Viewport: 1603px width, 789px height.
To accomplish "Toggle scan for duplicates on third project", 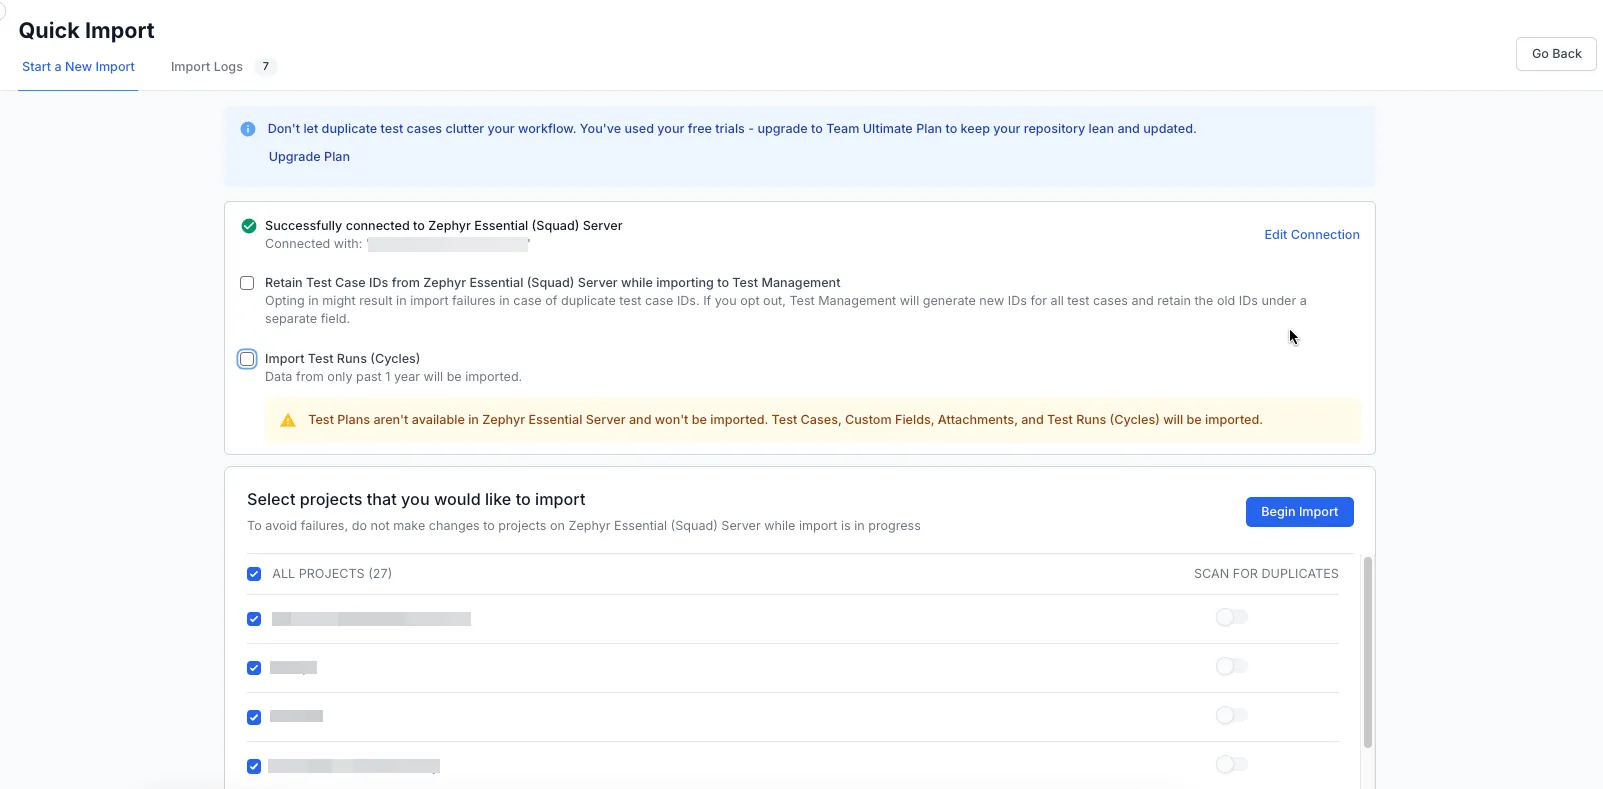I will pos(1232,715).
